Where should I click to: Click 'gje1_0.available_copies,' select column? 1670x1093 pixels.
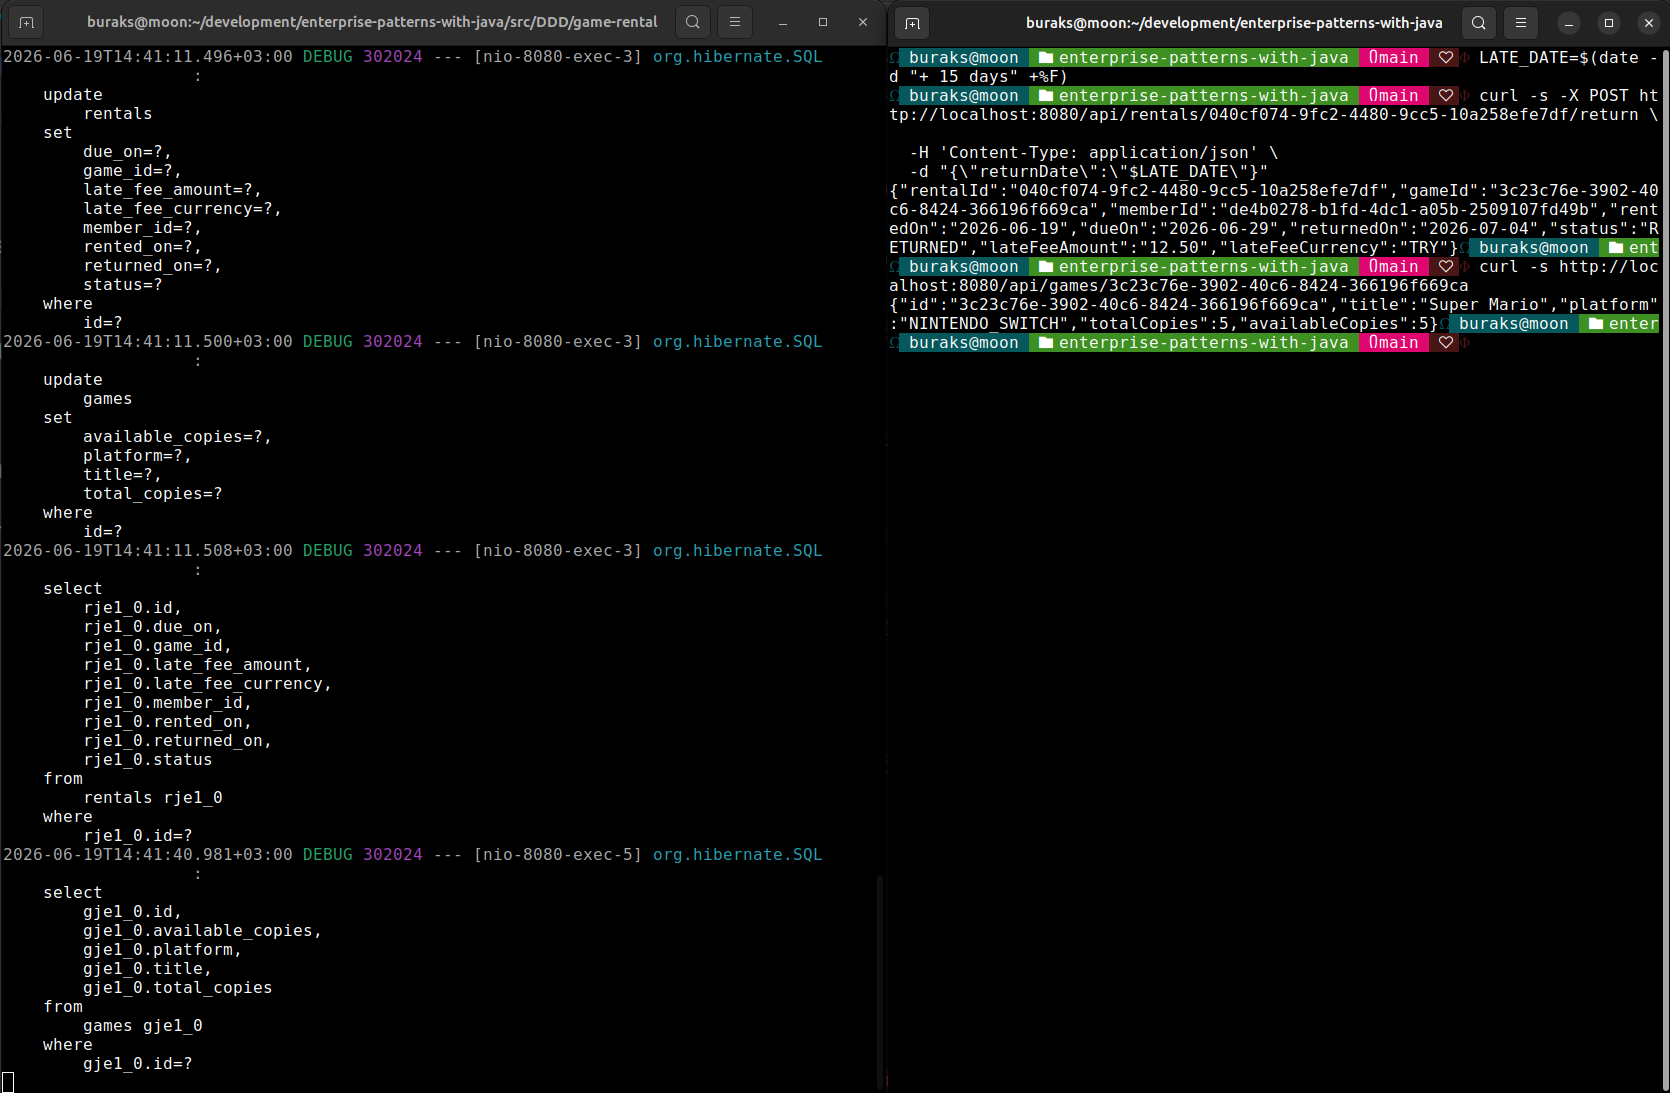[202, 931]
